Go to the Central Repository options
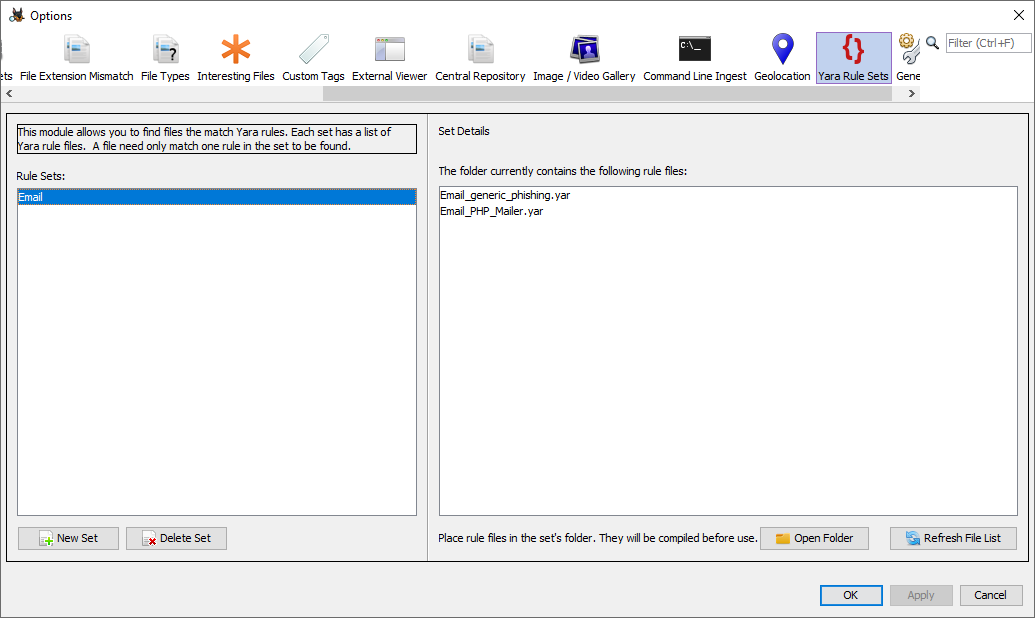 click(x=480, y=58)
